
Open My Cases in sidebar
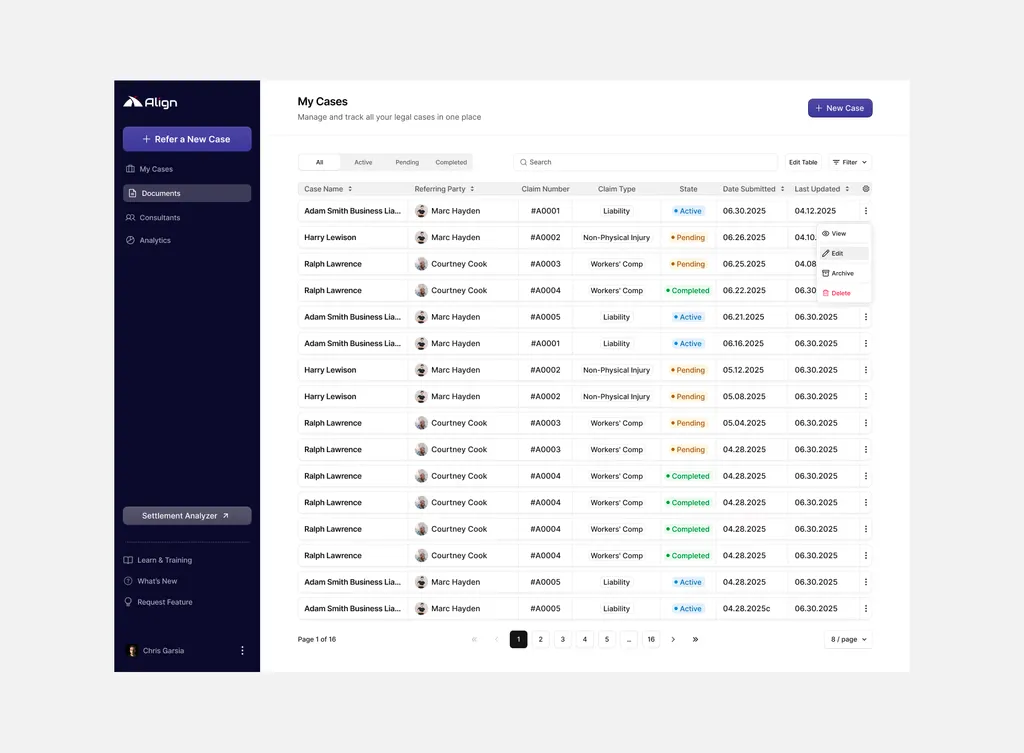tap(150, 169)
